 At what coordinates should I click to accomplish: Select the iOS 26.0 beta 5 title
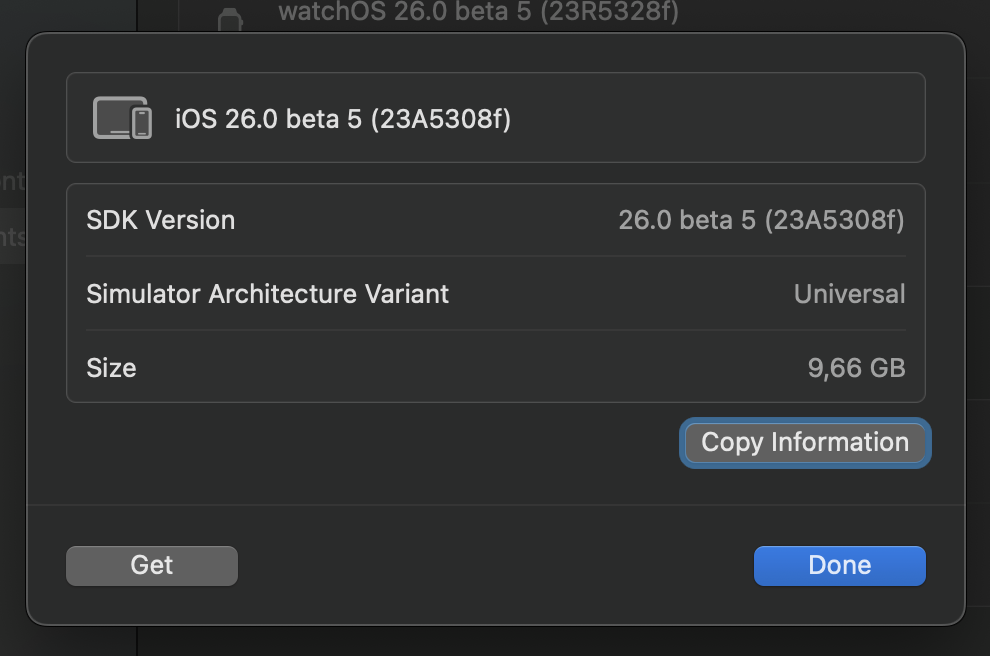click(343, 119)
